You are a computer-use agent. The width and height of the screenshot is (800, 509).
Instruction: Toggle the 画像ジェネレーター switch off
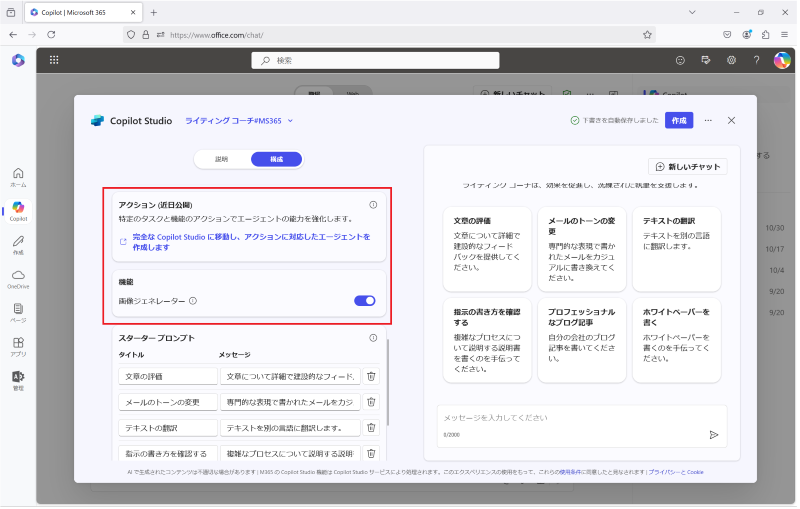pyautogui.click(x=366, y=302)
